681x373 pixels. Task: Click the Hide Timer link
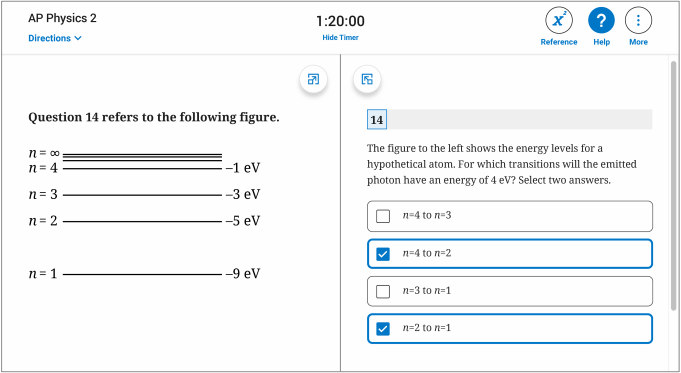click(340, 38)
